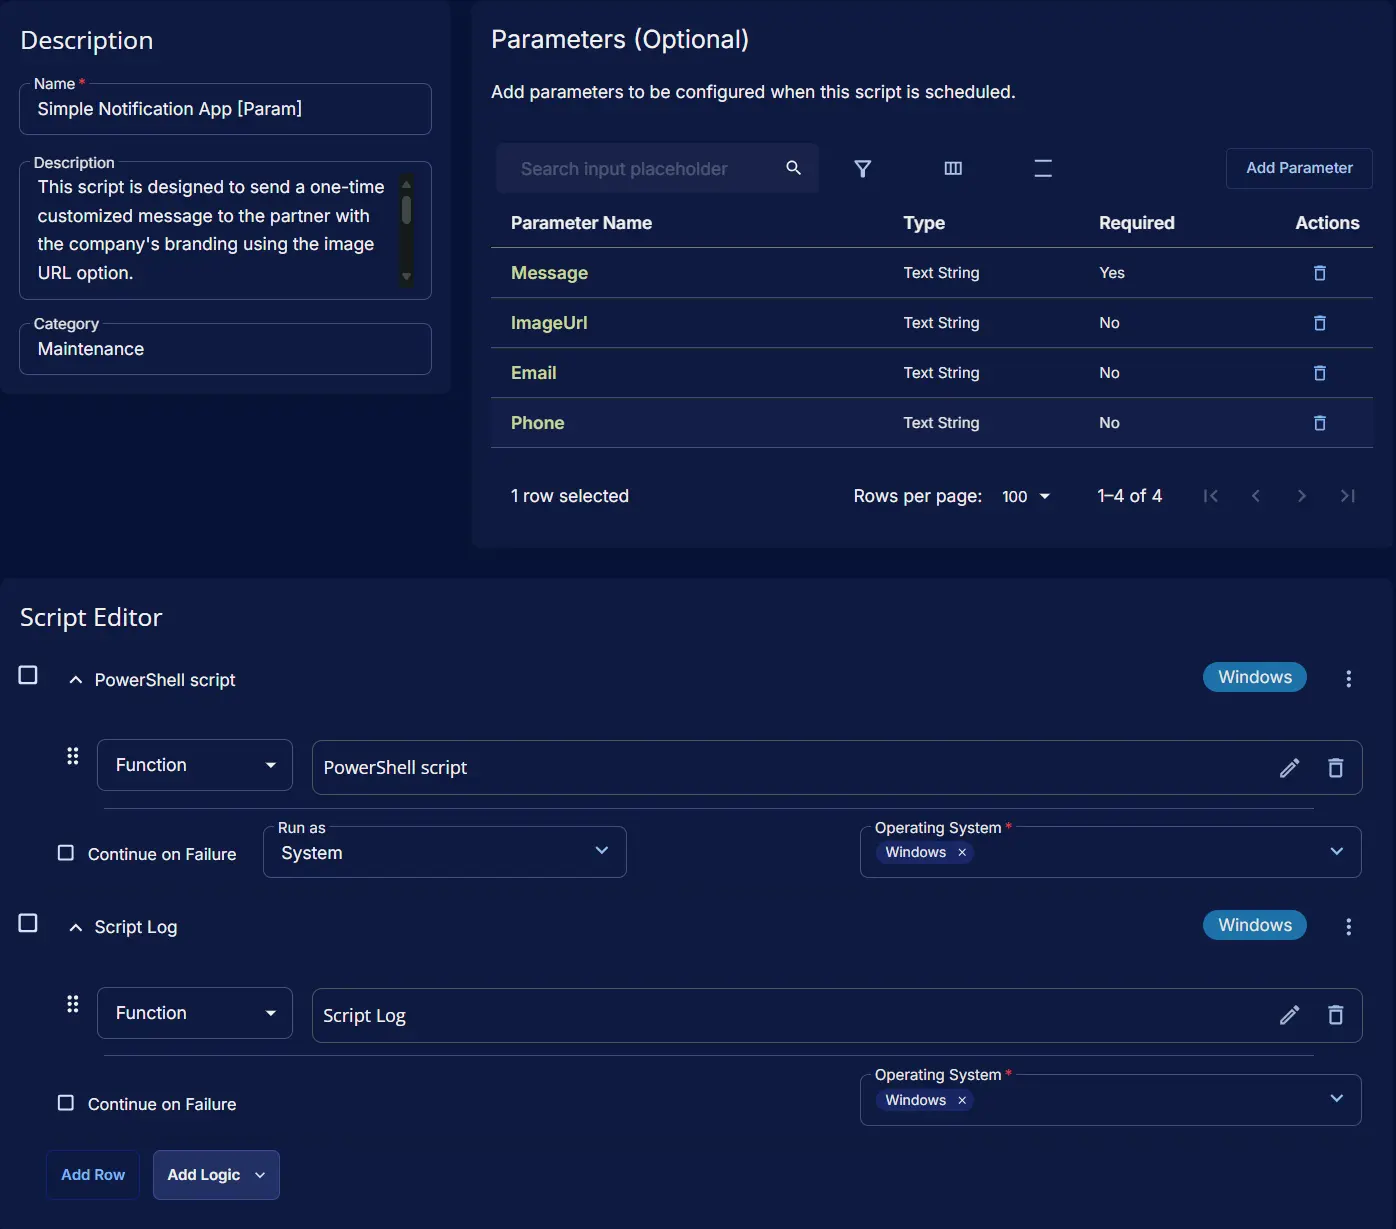Open the Run as System dropdown

(x=445, y=852)
